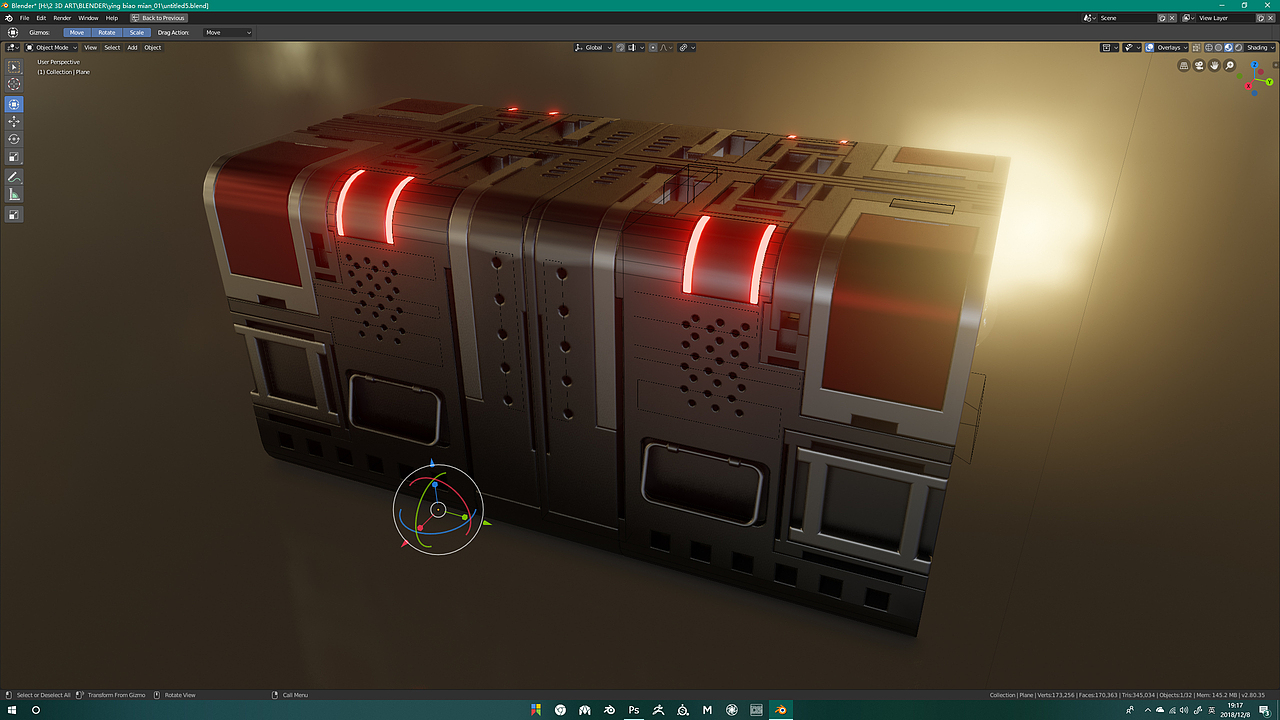
Task: Open the Object Mode dropdown
Action: tap(52, 47)
